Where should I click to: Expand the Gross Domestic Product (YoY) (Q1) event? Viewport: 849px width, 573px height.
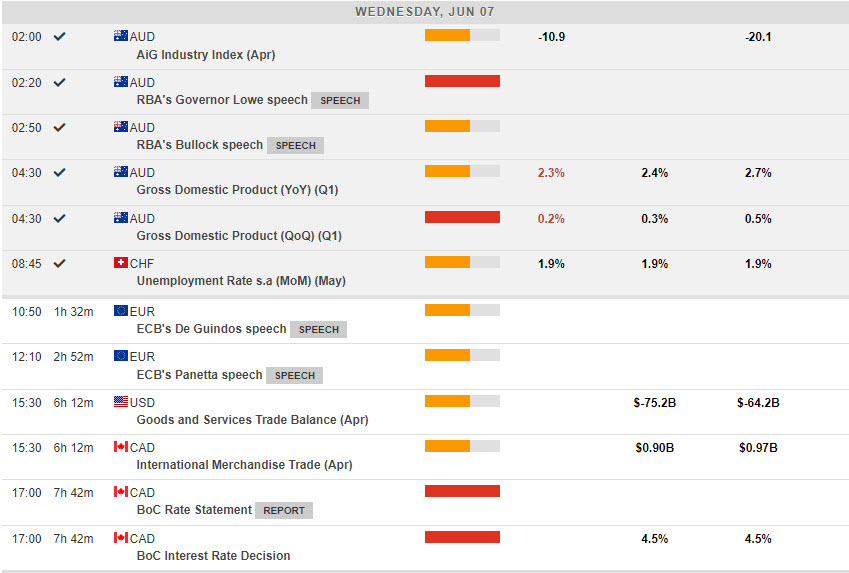pyautogui.click(x=238, y=190)
